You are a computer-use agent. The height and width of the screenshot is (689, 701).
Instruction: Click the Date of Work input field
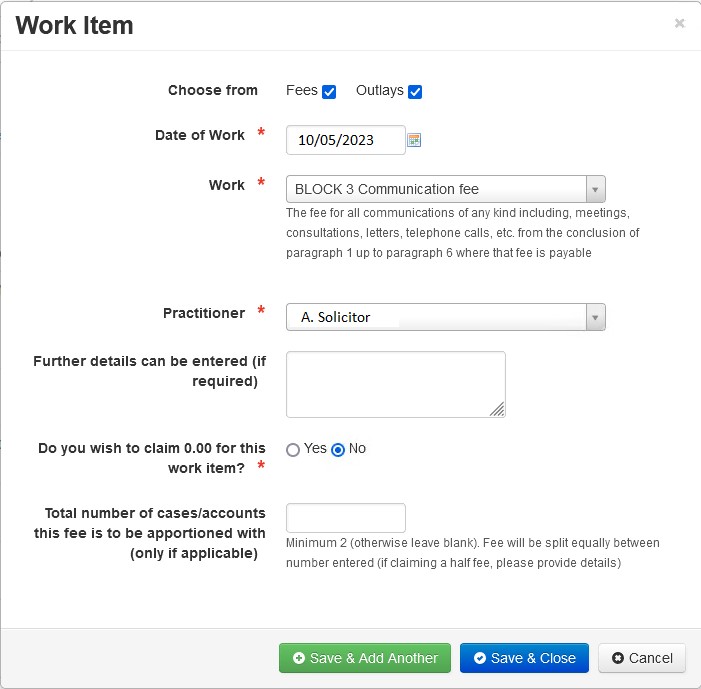point(346,140)
